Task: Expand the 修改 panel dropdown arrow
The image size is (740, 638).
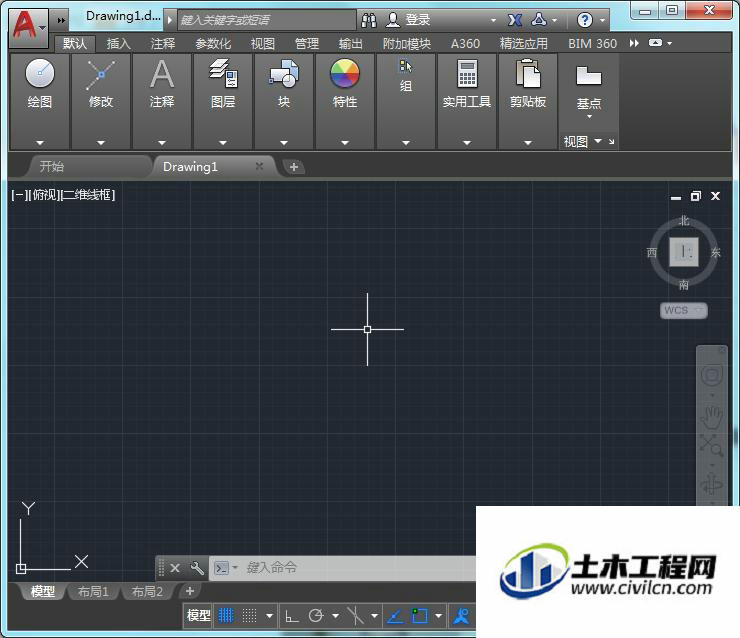Action: pos(101,143)
